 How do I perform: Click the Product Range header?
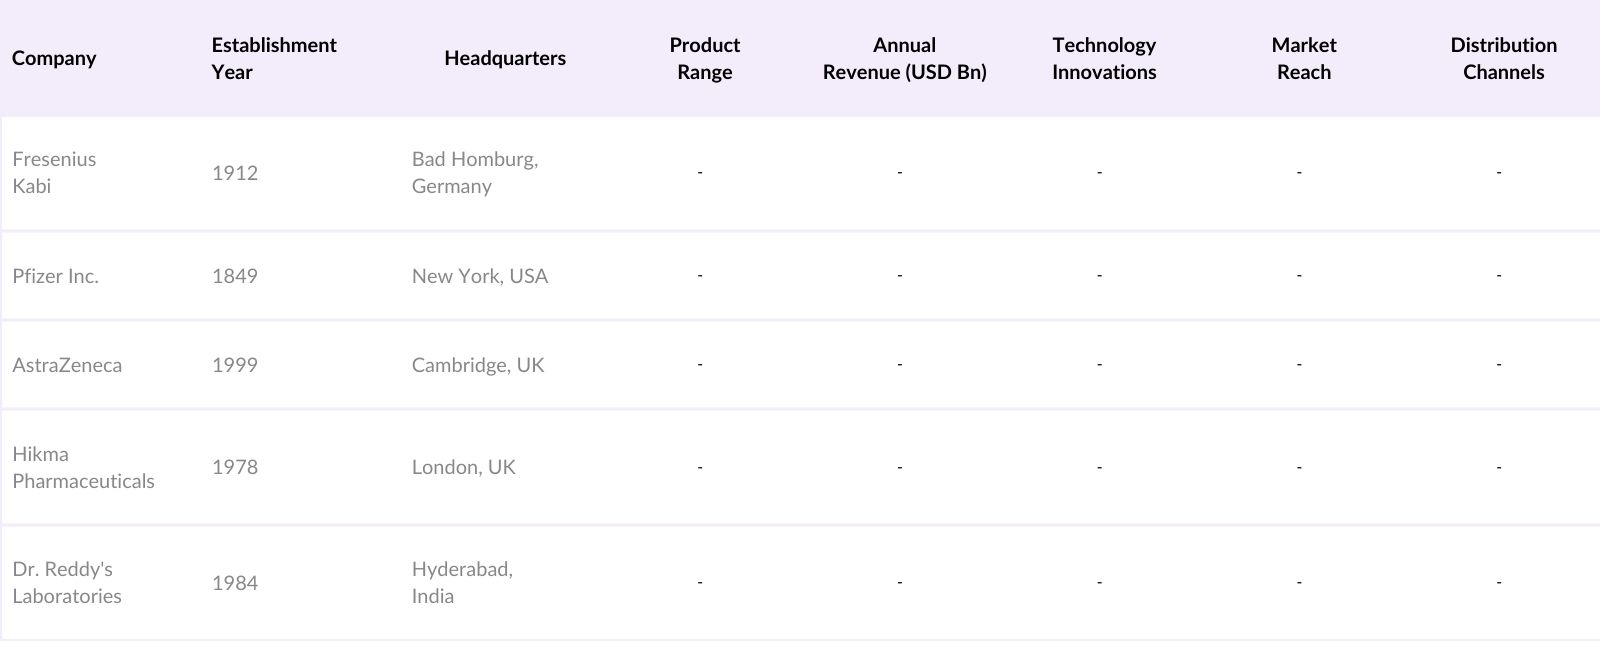pos(704,58)
